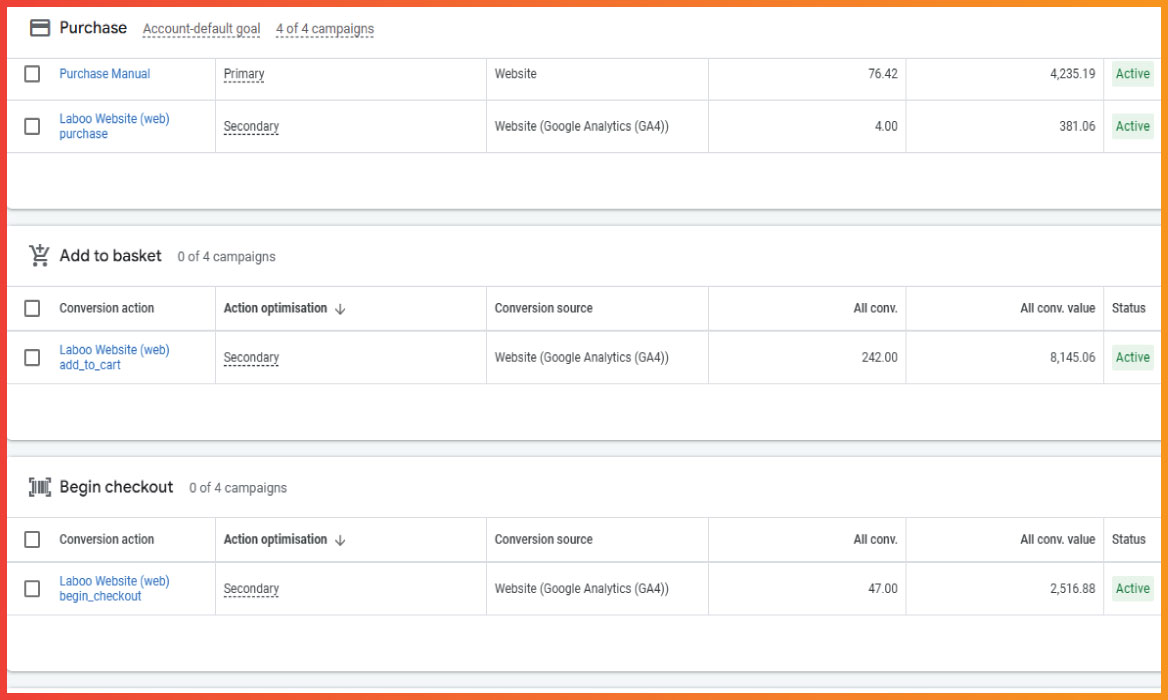The height and width of the screenshot is (700, 1168).
Task: Check the Purchase Manual row checkbox
Action: click(x=31, y=73)
